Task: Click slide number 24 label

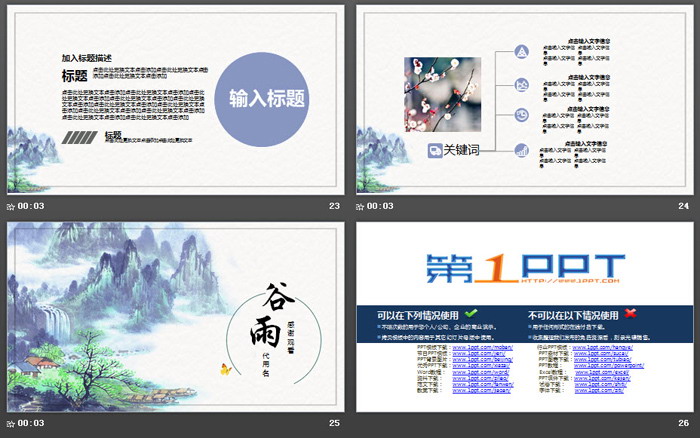Action: point(683,206)
